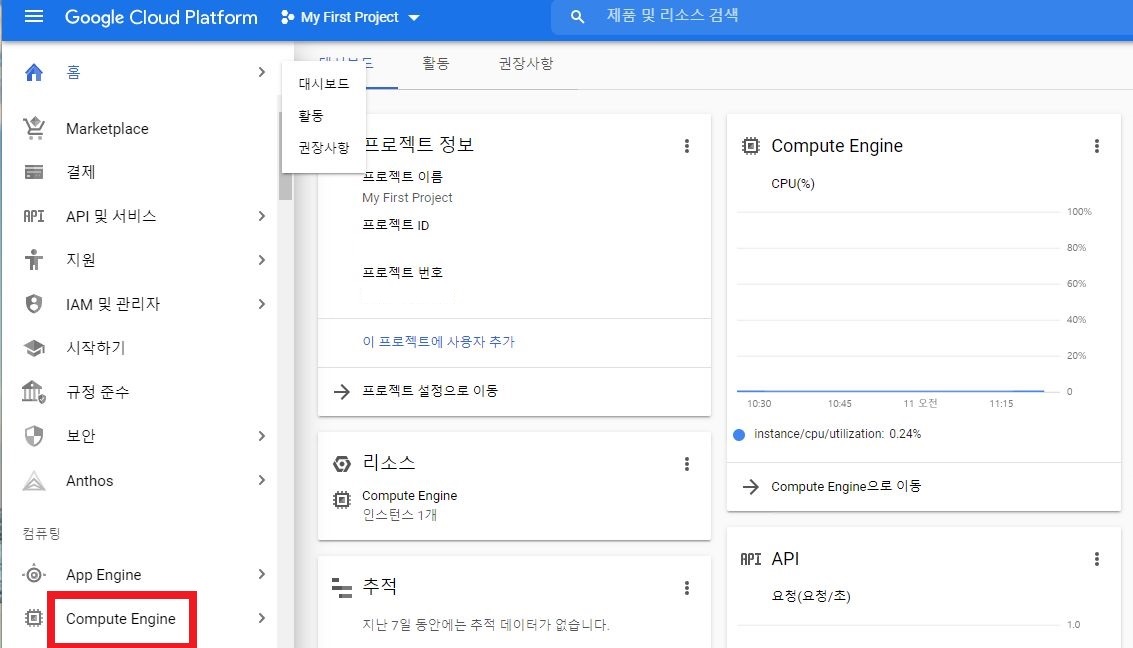The width and height of the screenshot is (1133, 648).
Task: Click the search magnifier icon
Action: 577,17
